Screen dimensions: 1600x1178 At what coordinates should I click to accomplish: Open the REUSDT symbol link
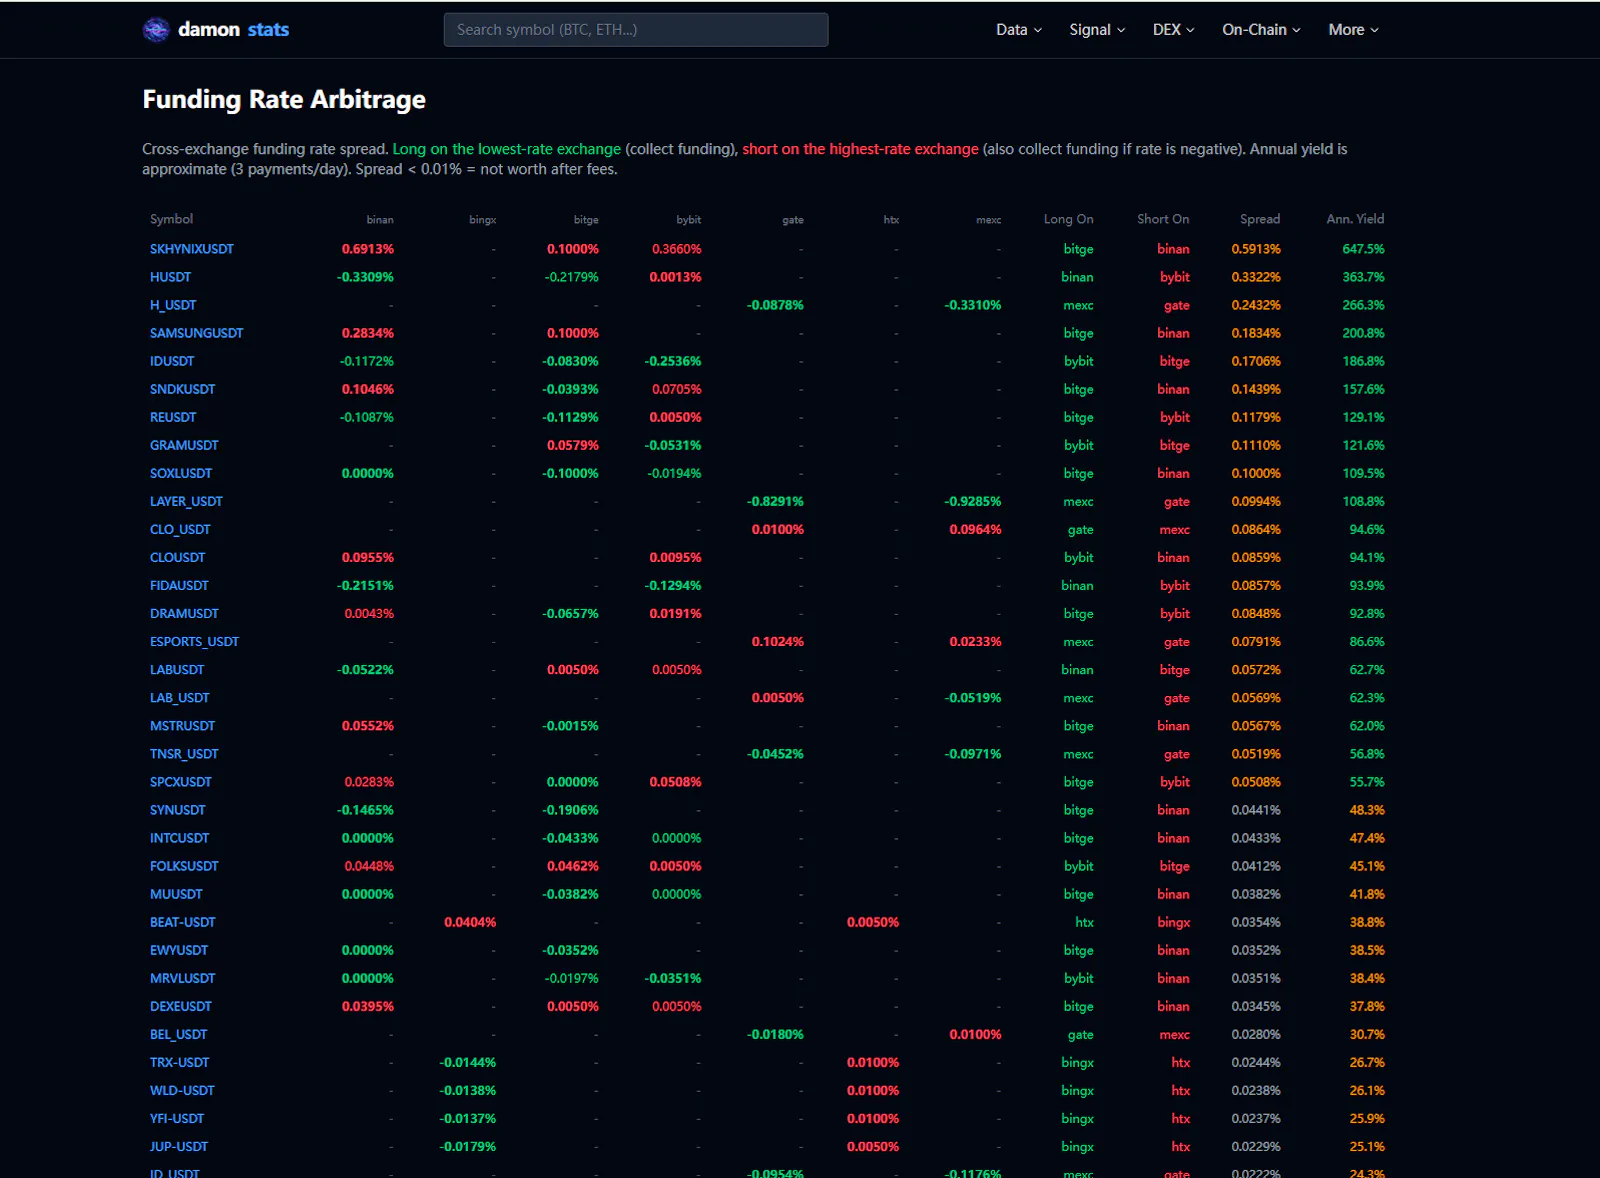click(x=173, y=417)
